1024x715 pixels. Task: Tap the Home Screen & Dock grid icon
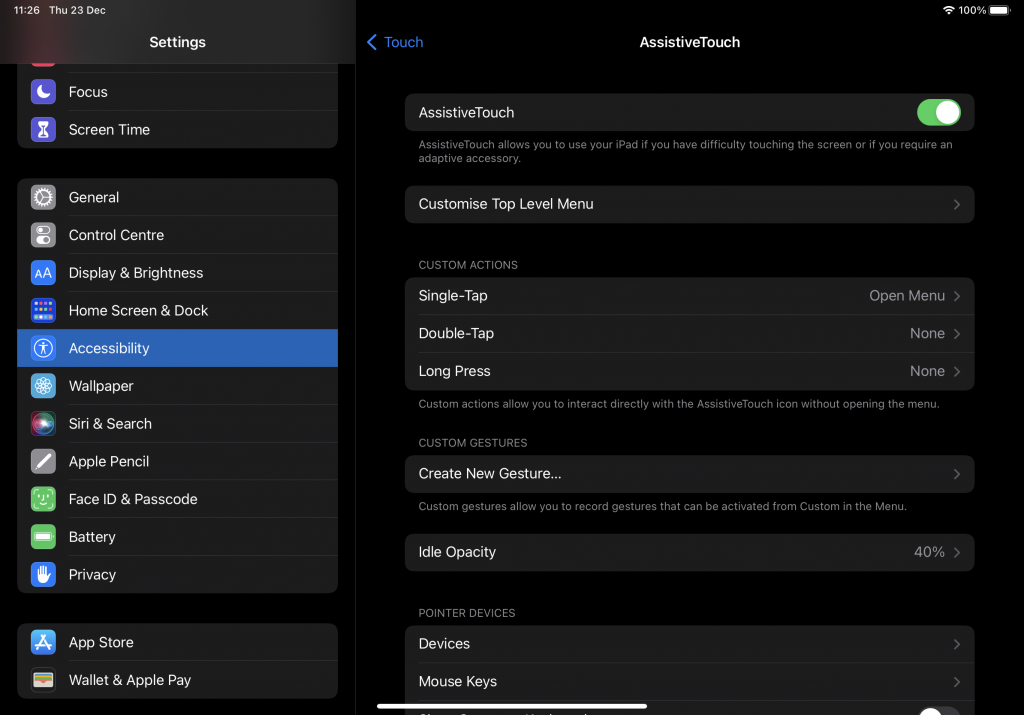click(x=43, y=311)
